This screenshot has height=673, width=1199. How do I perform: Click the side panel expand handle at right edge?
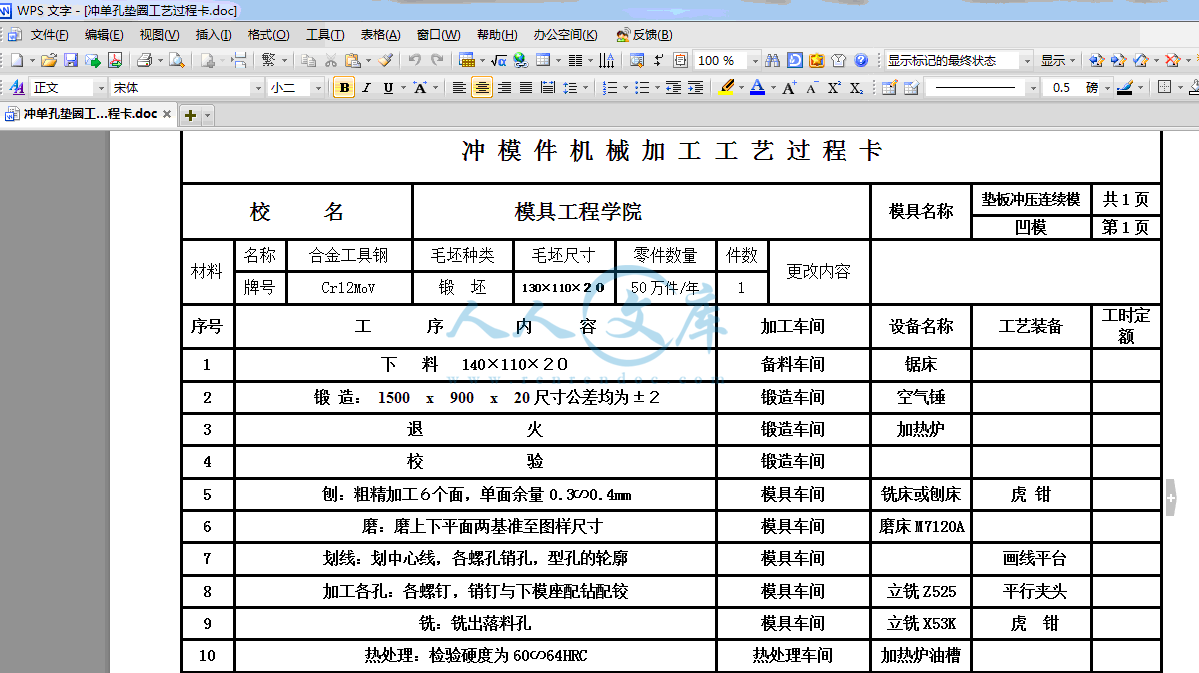click(1171, 498)
